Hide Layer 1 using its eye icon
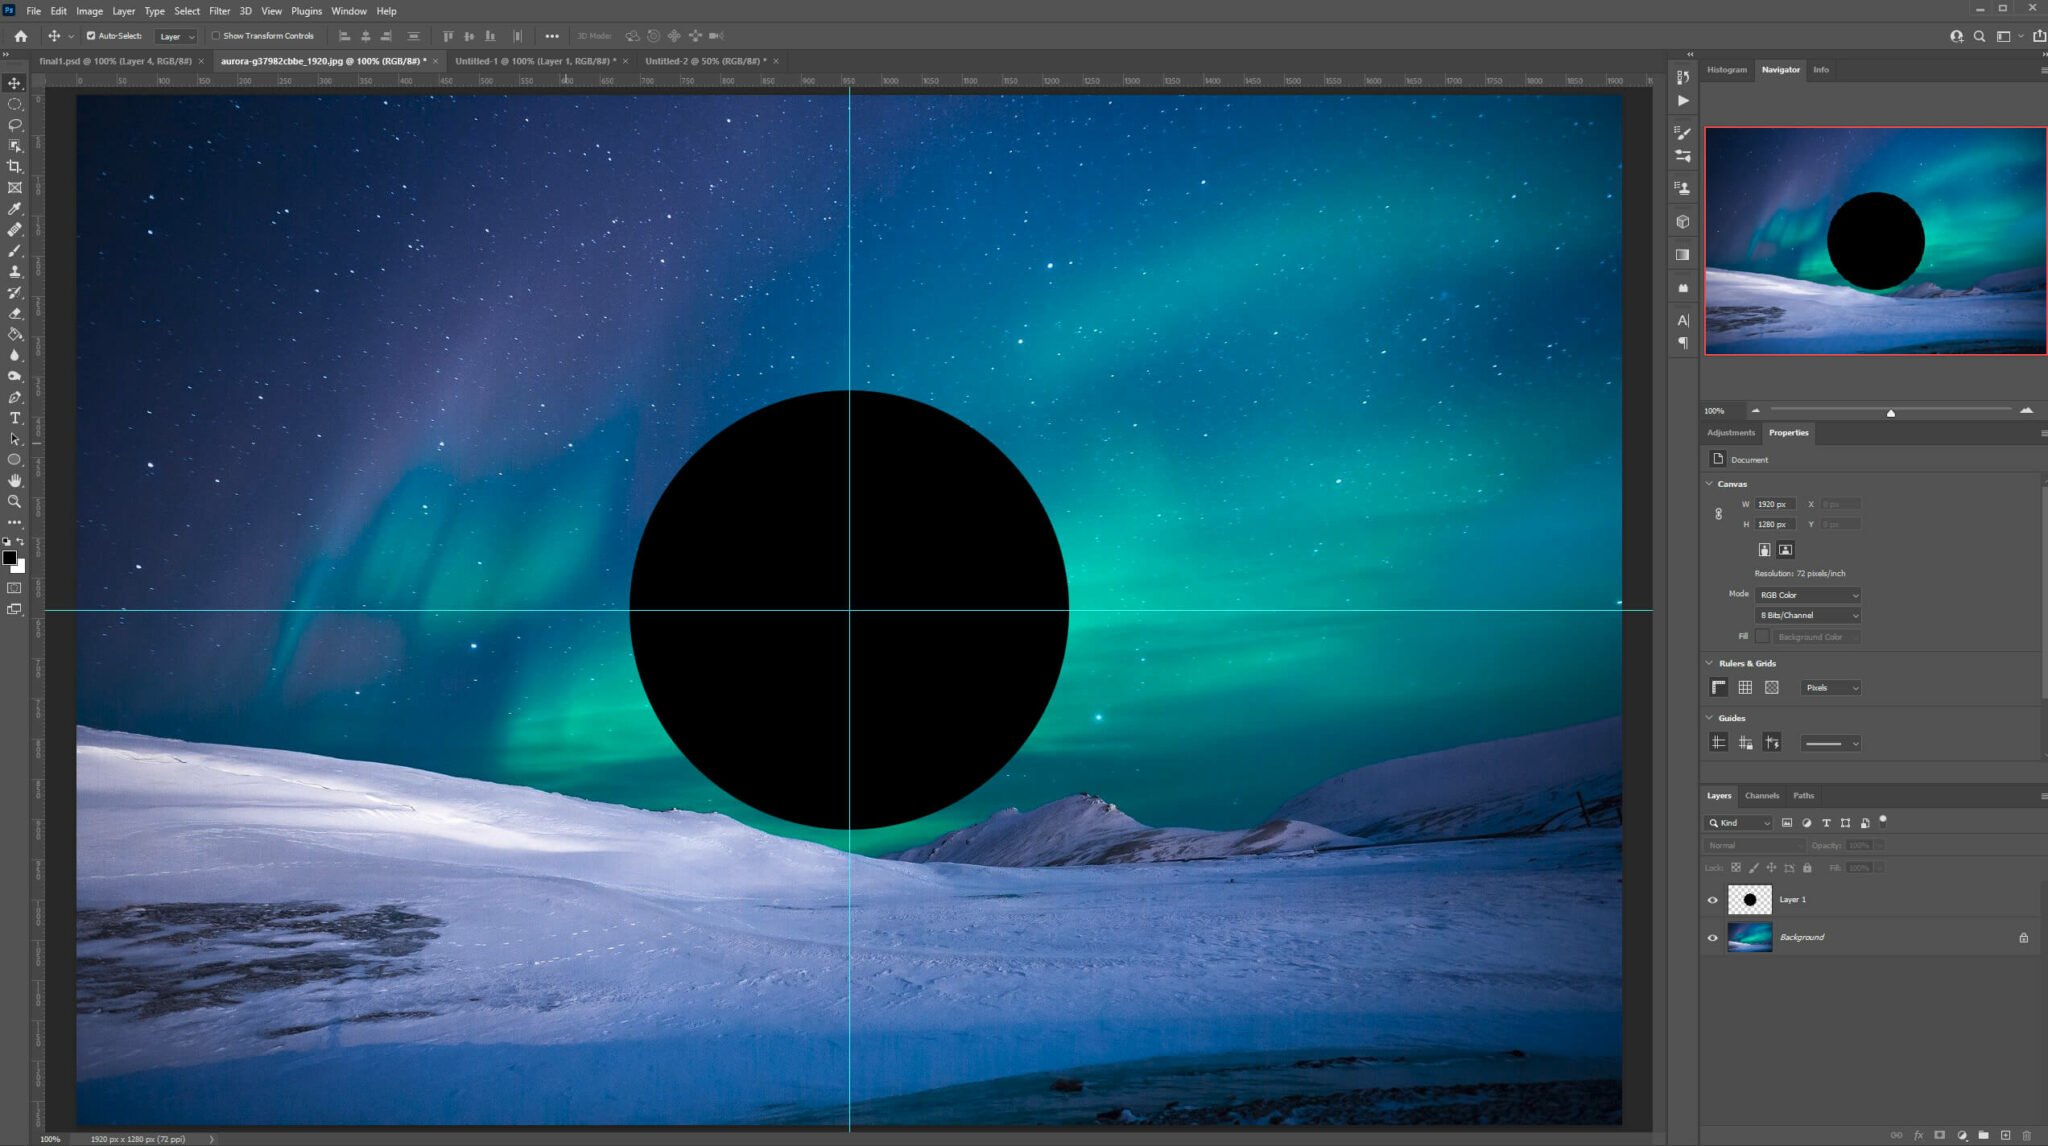 coord(1713,899)
